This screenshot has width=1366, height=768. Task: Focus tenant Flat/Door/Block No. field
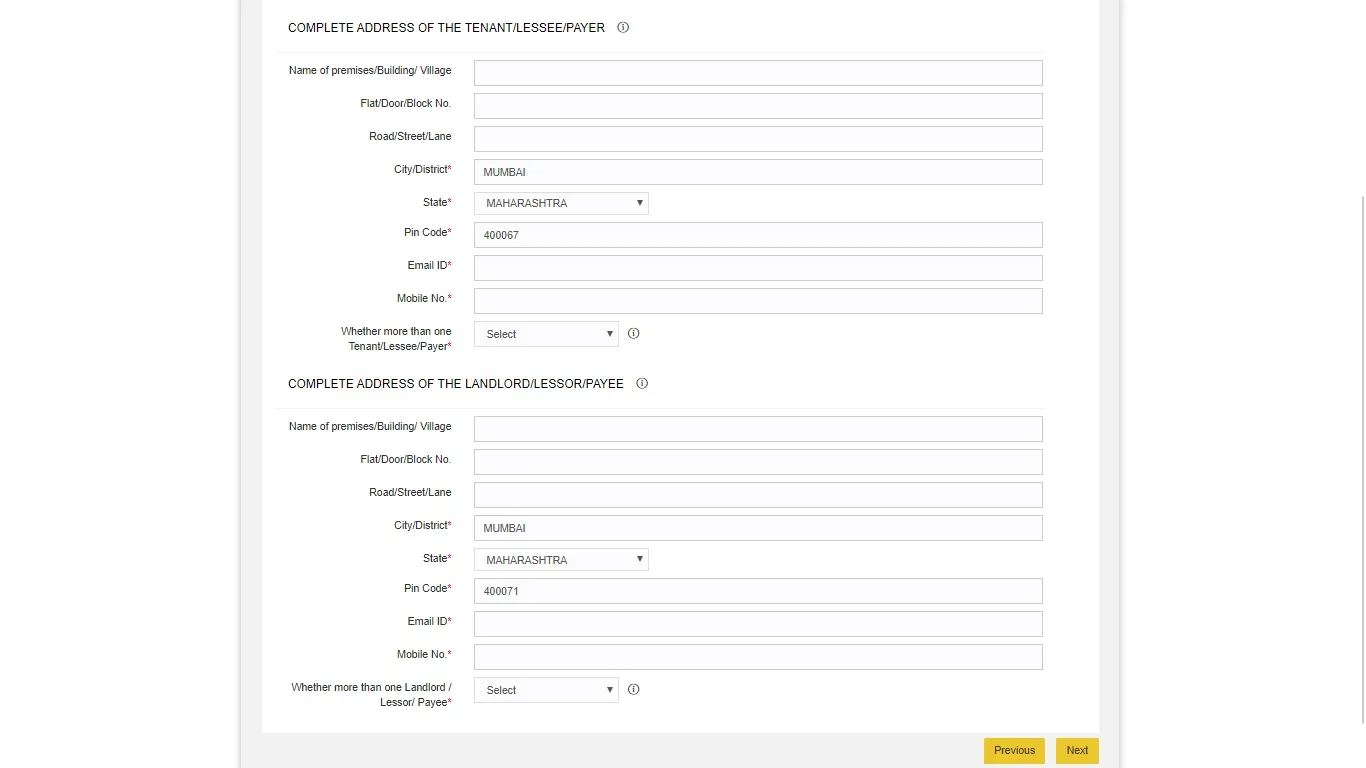(758, 106)
